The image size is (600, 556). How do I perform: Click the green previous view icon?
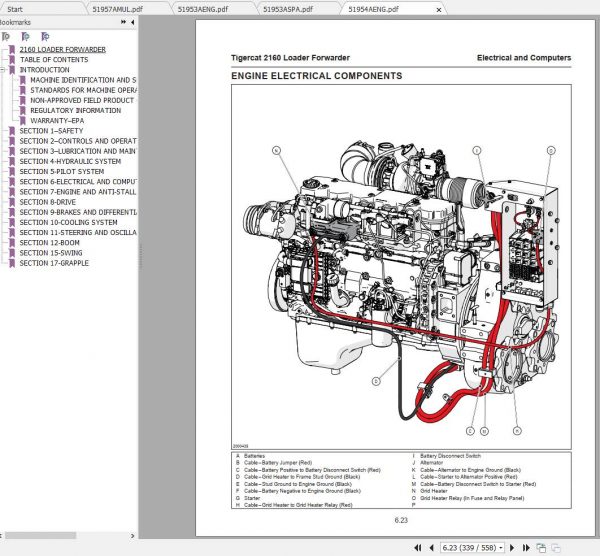pos(541,548)
